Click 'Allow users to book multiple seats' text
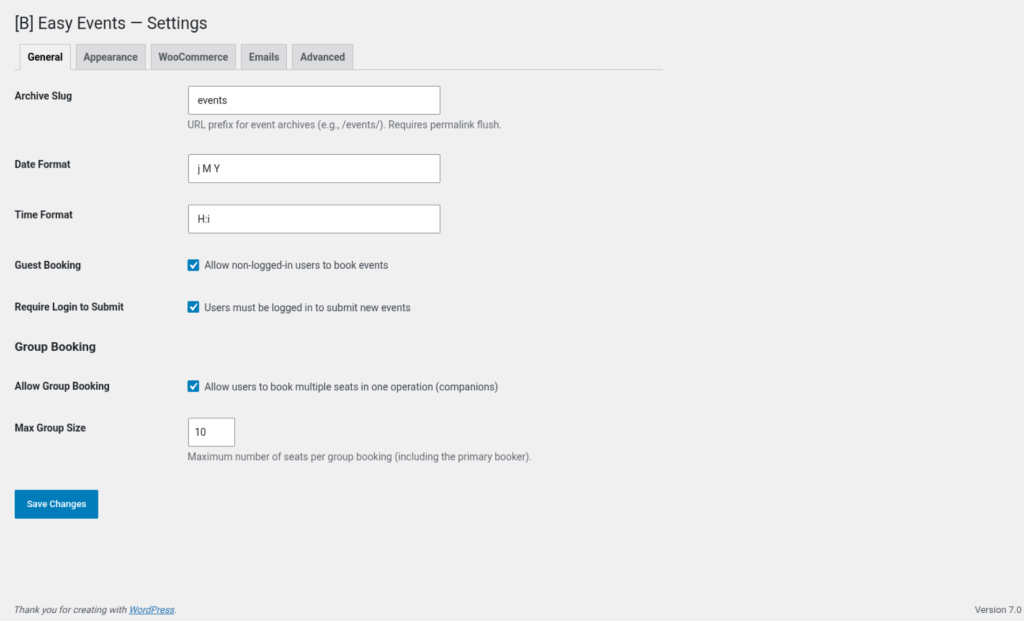1024x621 pixels. [351, 387]
